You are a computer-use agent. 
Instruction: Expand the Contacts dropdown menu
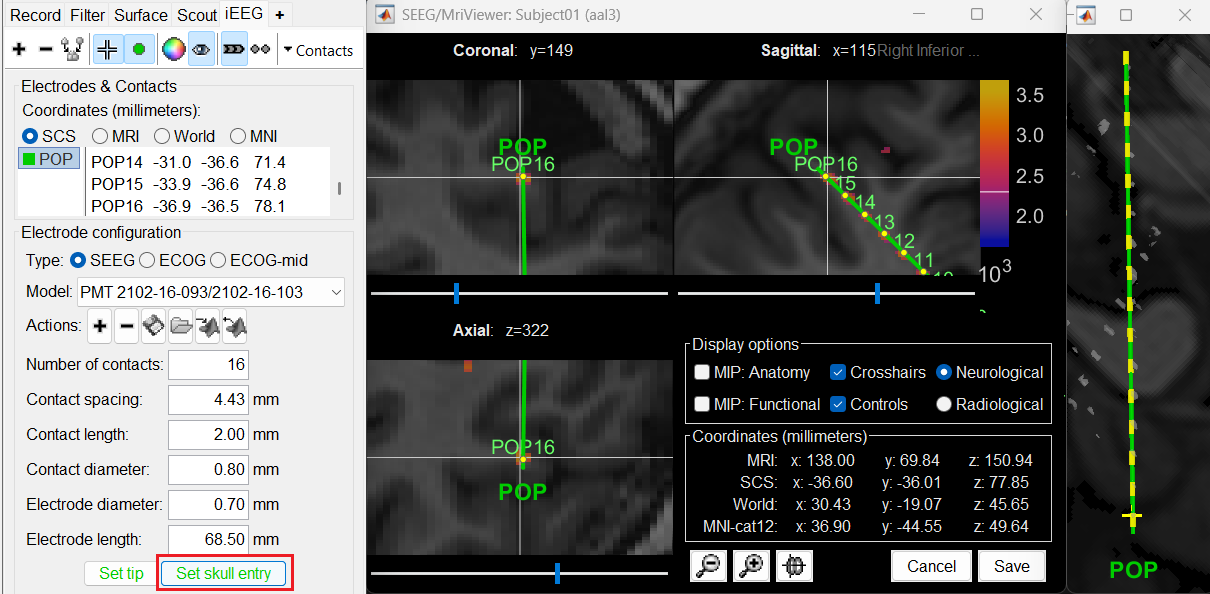click(317, 50)
